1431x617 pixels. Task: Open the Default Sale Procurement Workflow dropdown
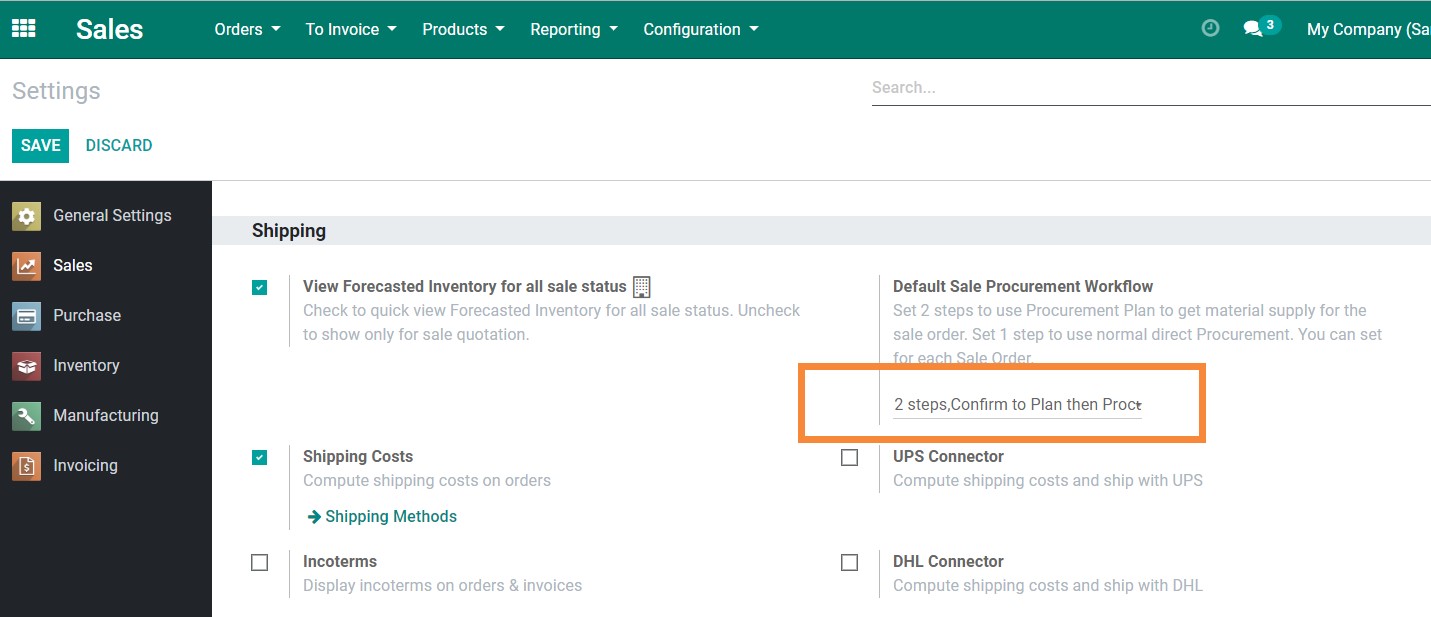tap(1018, 405)
